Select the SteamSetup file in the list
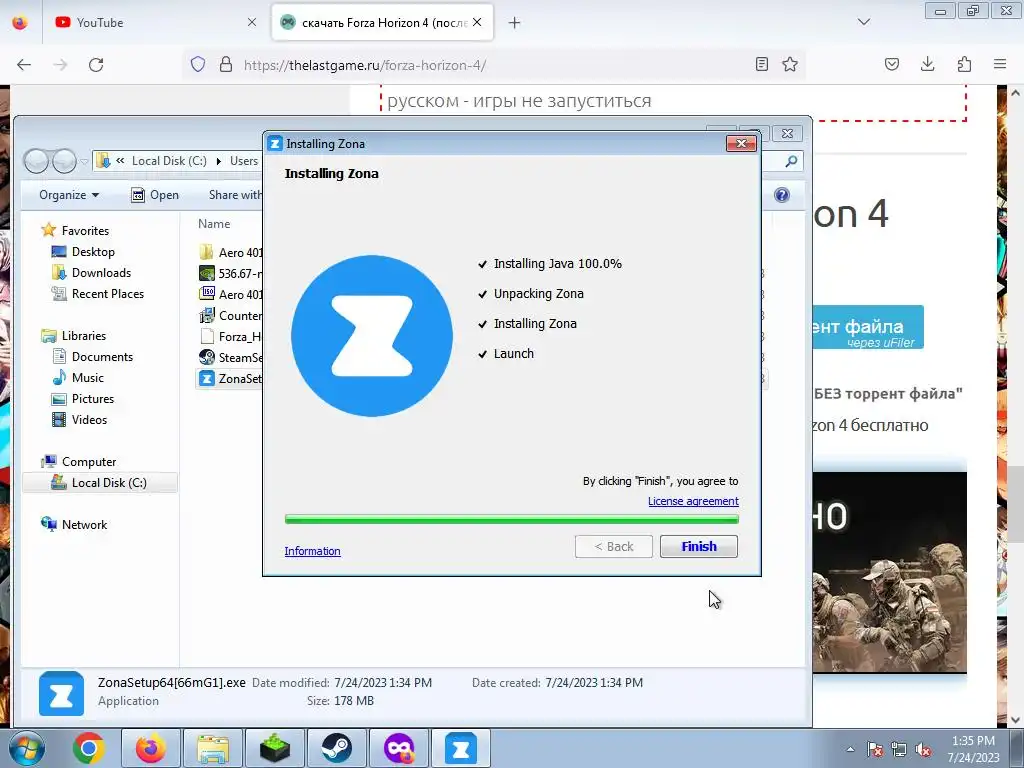1024x768 pixels. 230,357
